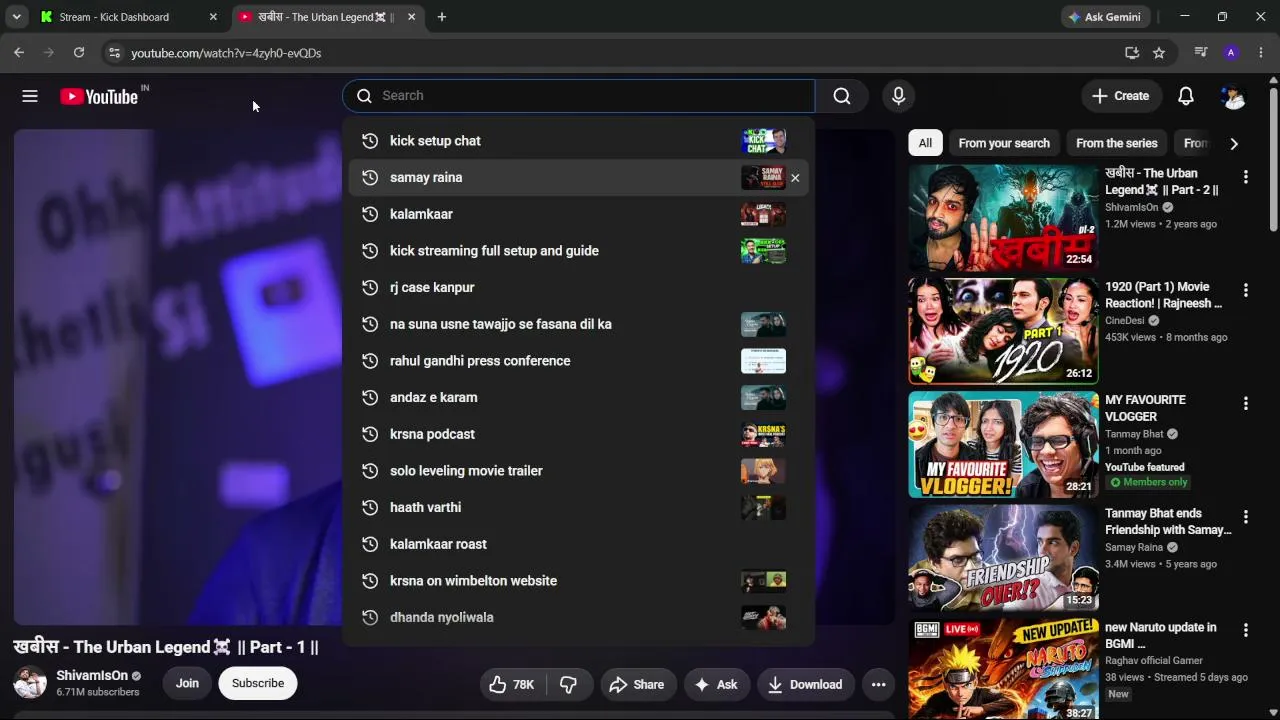Open a new browser tab
The width and height of the screenshot is (1280, 720).
point(441,17)
